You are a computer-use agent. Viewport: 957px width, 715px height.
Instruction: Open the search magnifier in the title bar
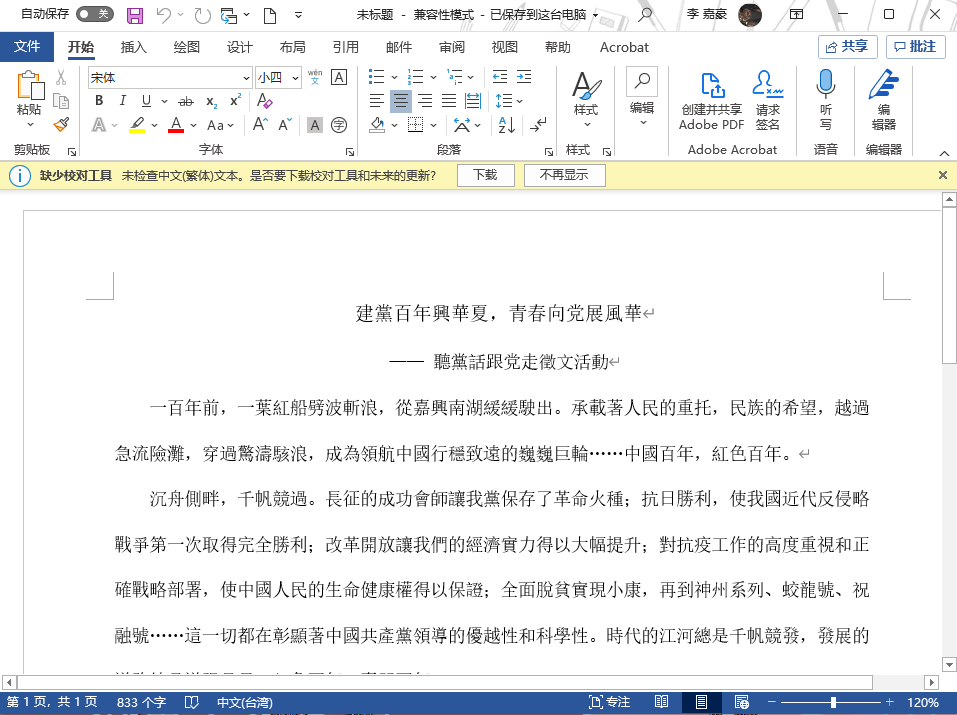coord(645,14)
